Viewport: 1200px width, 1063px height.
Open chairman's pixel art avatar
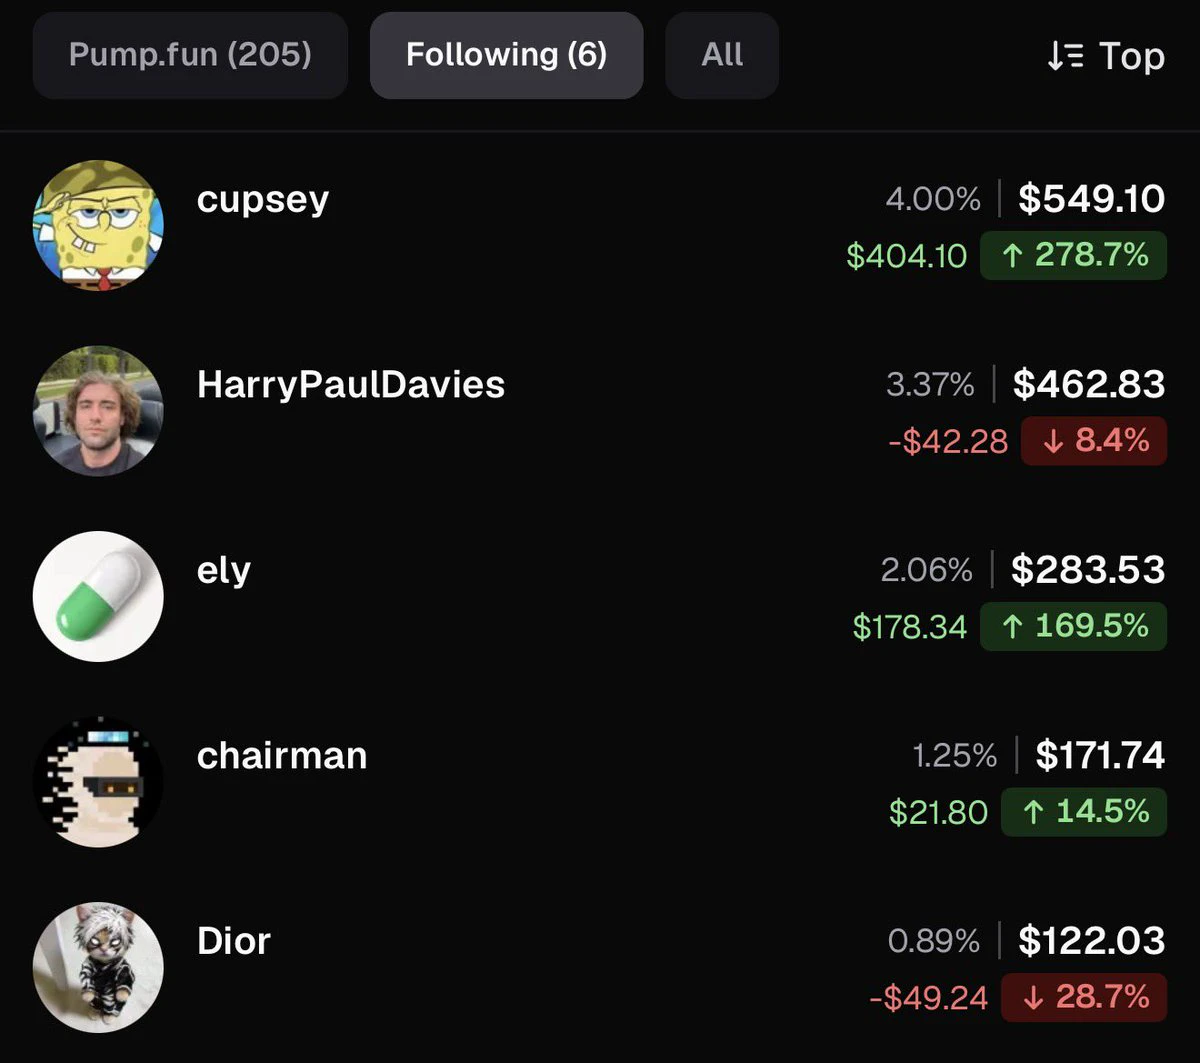coord(98,782)
